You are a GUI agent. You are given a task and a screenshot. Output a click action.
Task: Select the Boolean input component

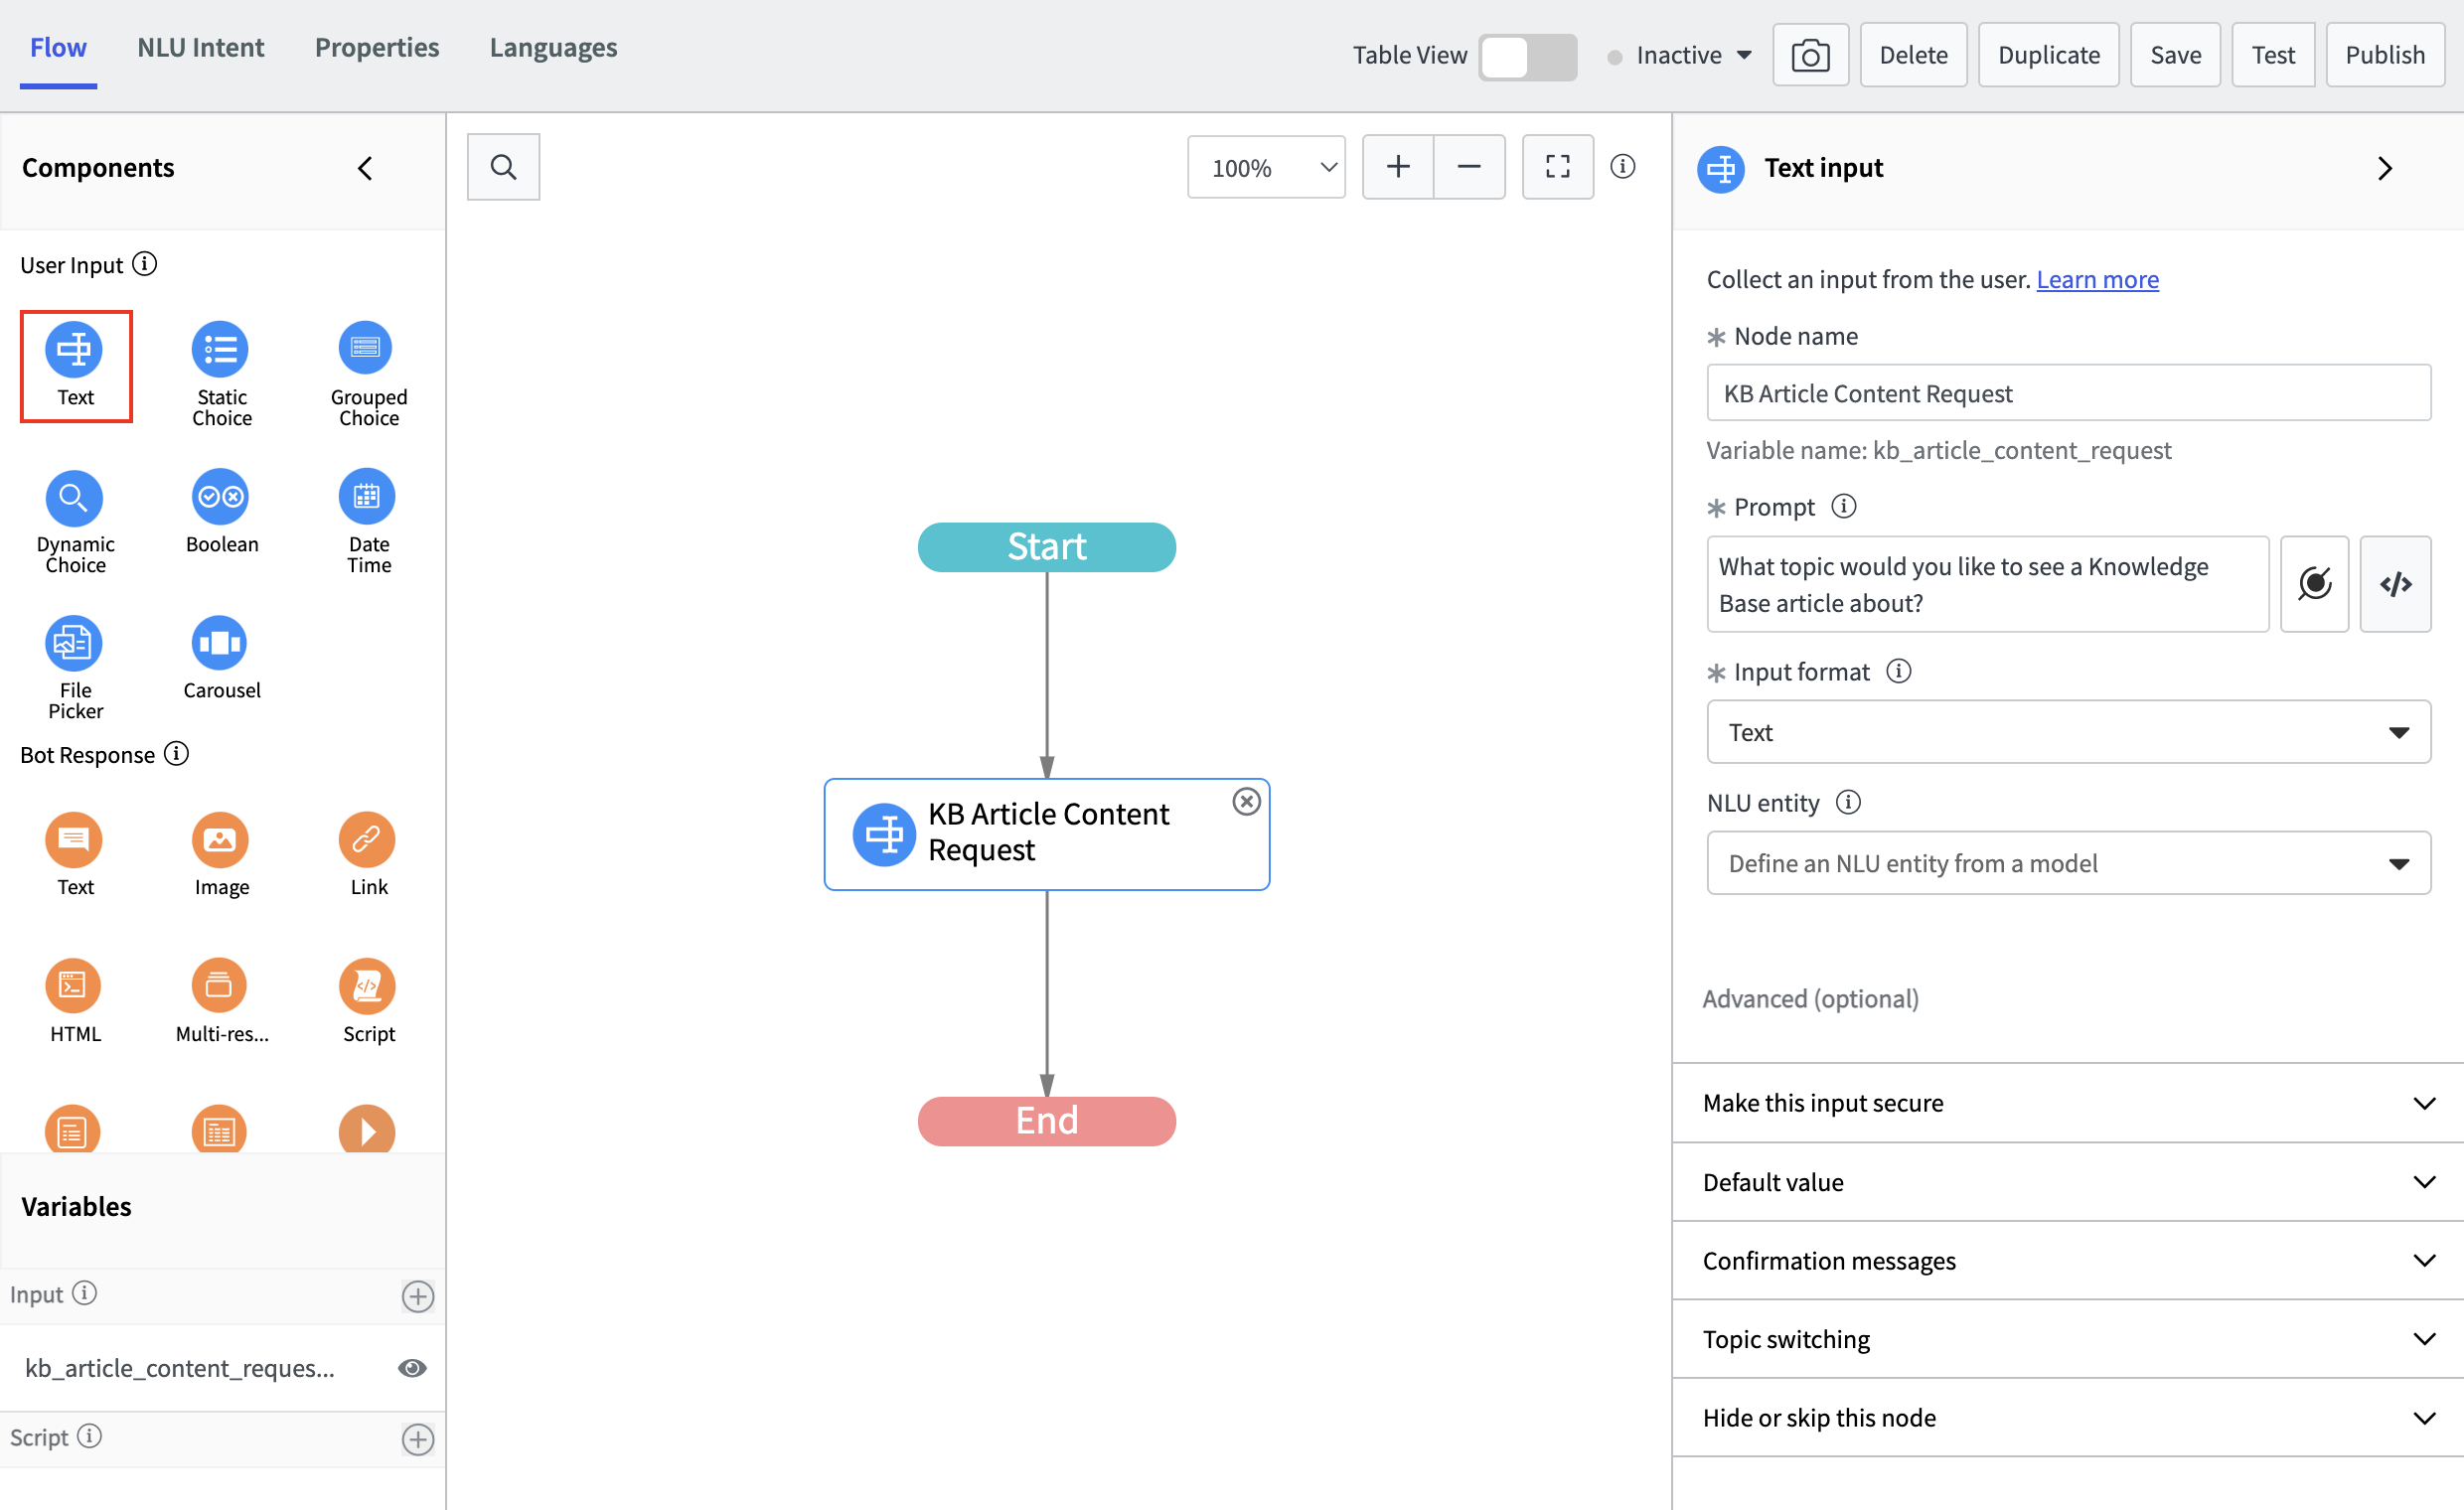click(221, 510)
